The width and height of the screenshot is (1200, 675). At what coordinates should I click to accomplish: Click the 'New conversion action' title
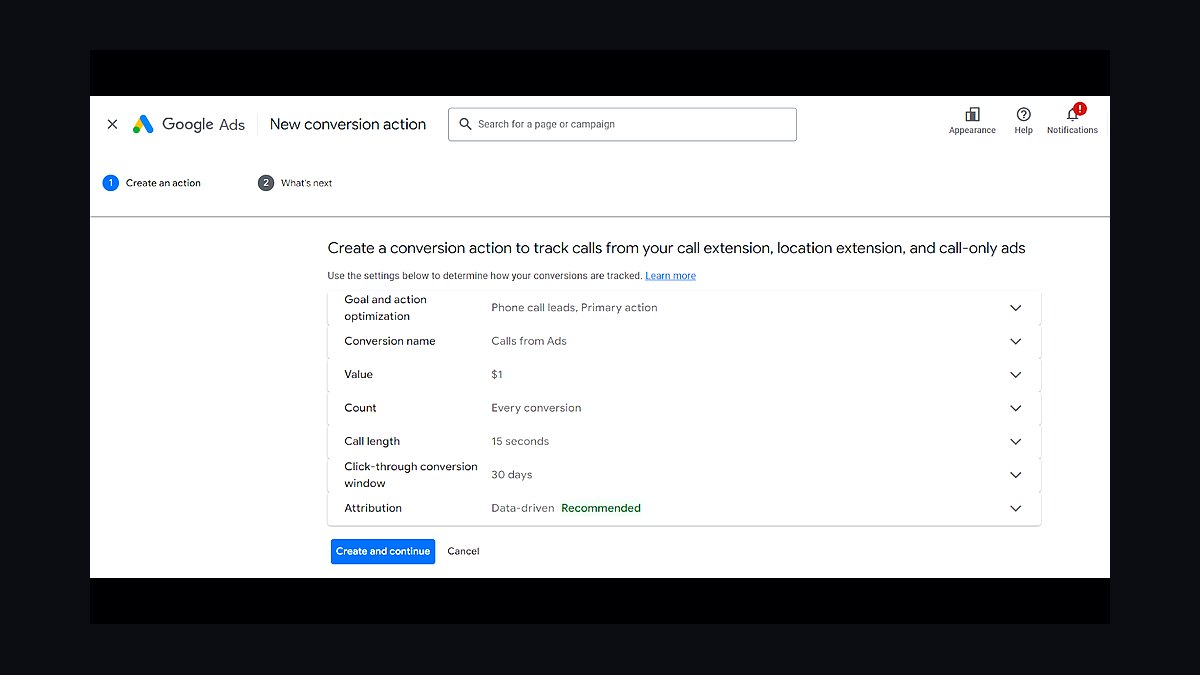click(348, 124)
